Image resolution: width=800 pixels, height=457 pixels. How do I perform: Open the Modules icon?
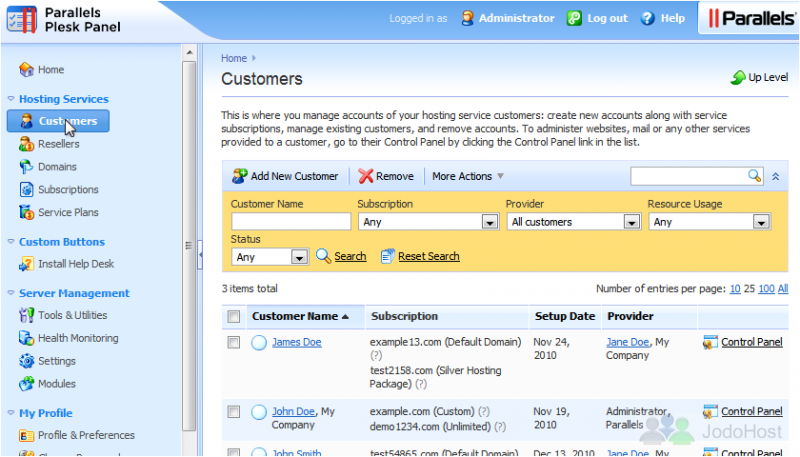coord(26,384)
